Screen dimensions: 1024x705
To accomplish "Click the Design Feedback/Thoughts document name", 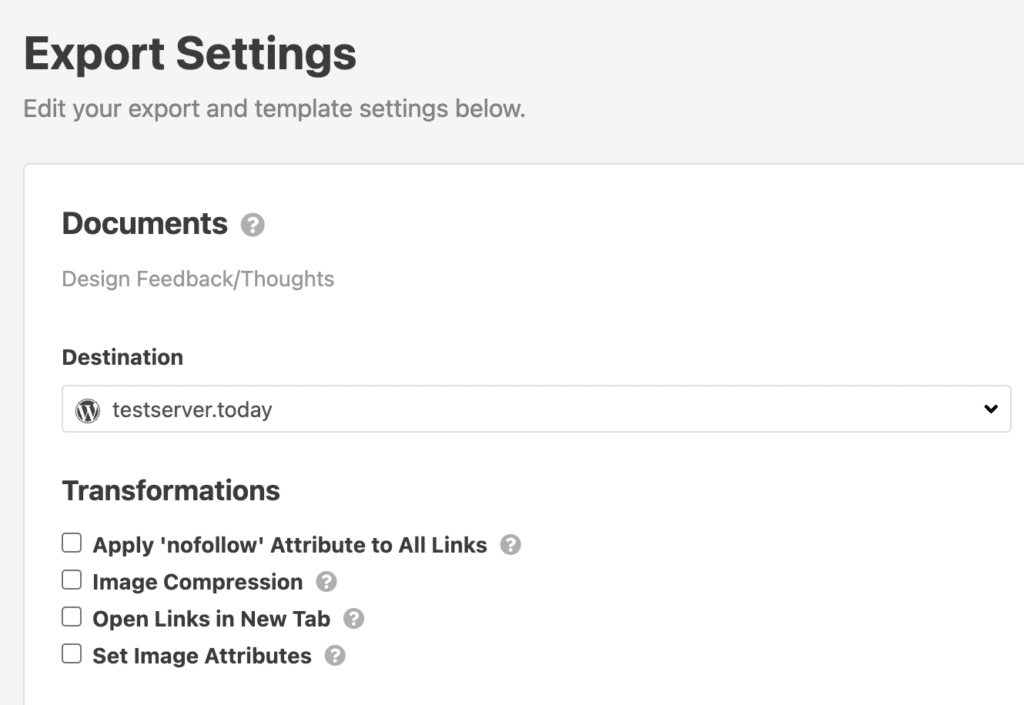I will pos(198,279).
